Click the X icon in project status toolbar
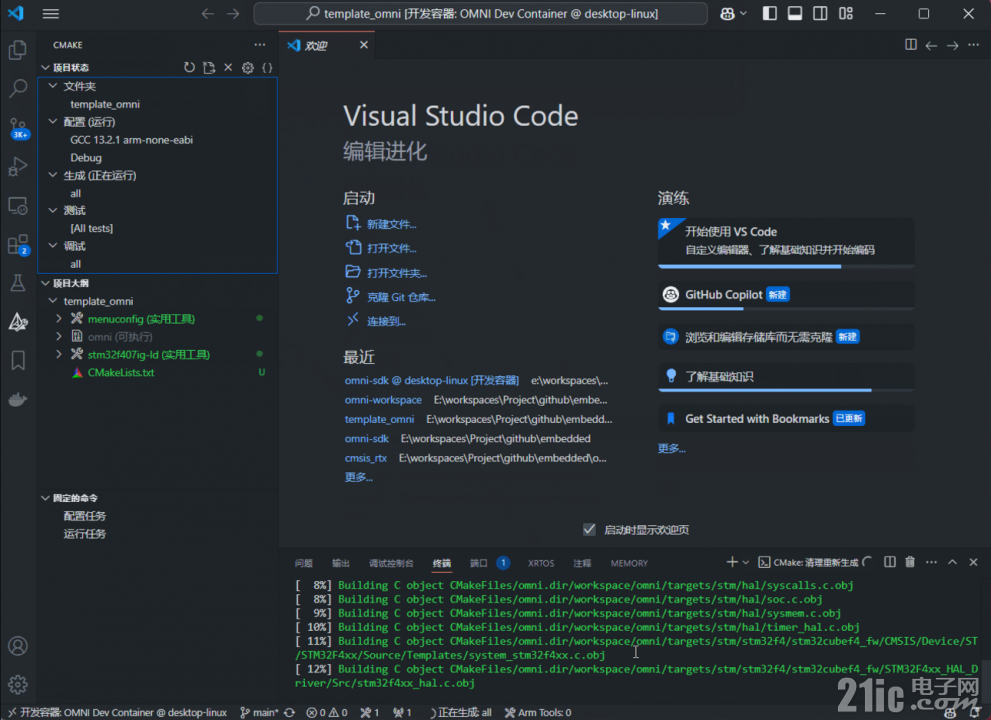This screenshot has height=720, width=991. point(228,67)
